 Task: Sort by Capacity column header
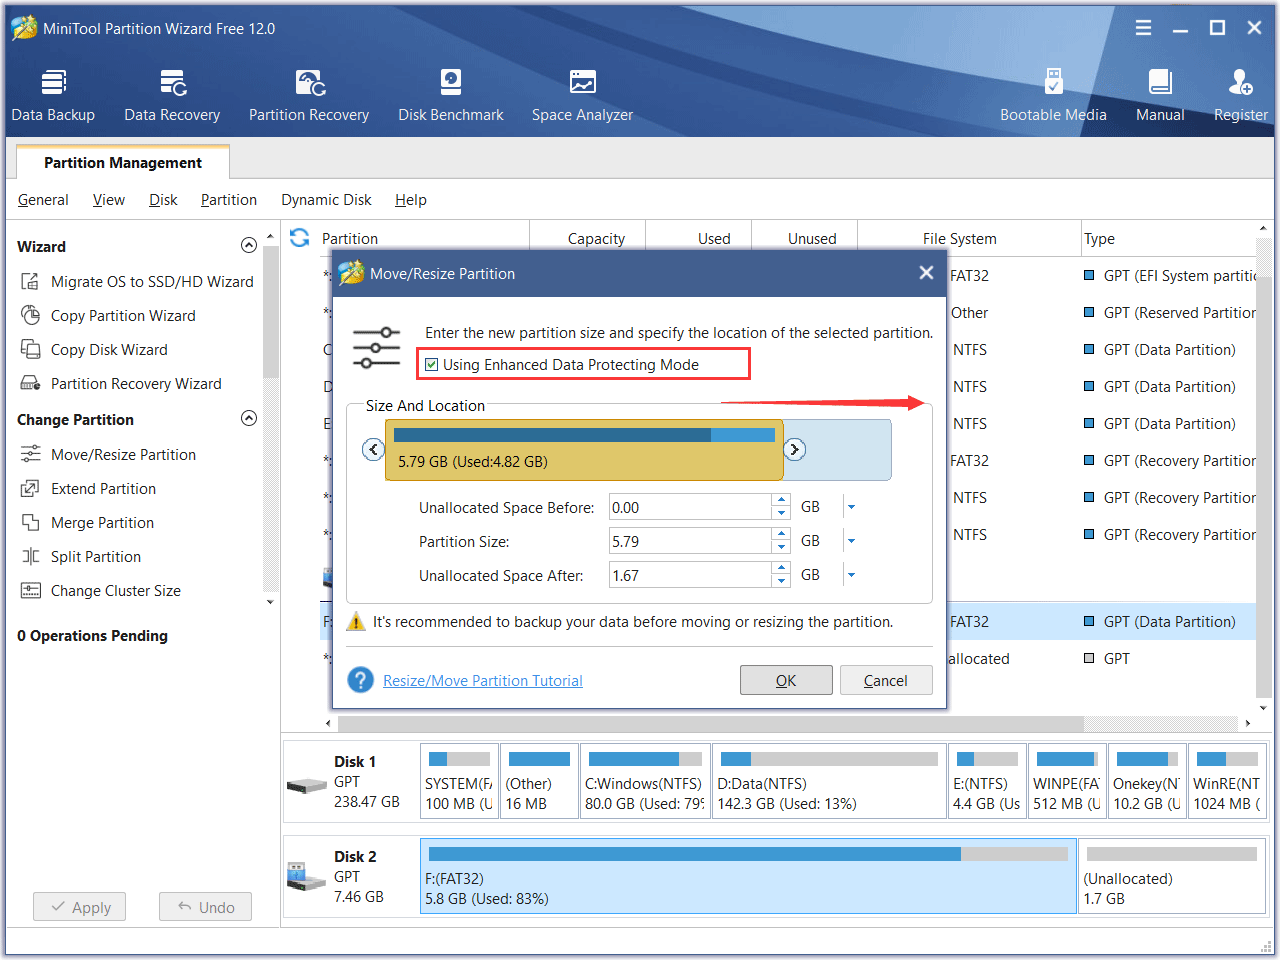tap(588, 239)
